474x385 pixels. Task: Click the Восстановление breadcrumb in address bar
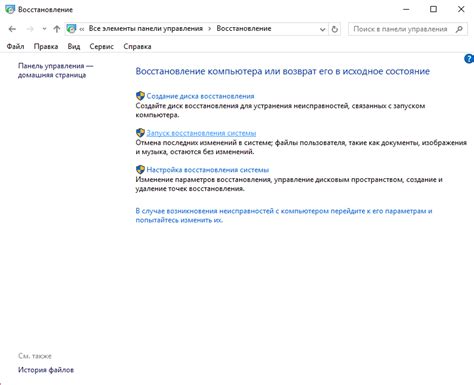244,29
